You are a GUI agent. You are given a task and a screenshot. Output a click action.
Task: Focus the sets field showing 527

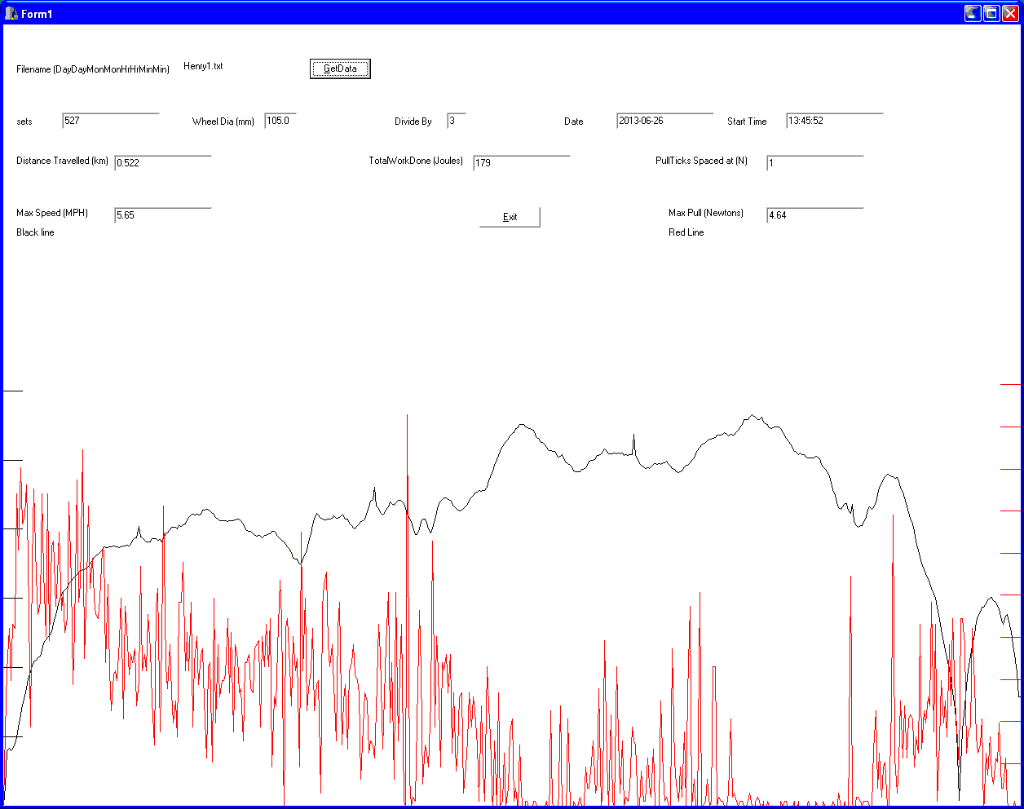click(x=110, y=121)
